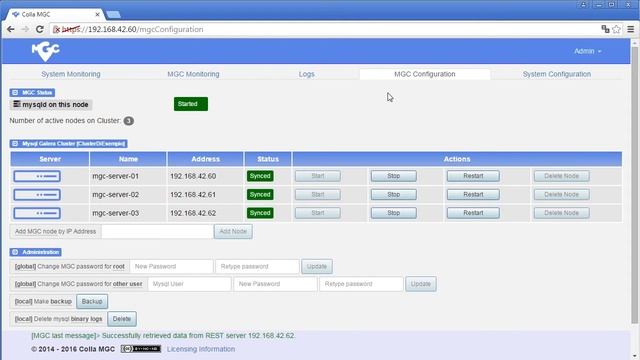Focus the Add MGC node IP field
Viewport: 640px width, 360px height.
pos(158,231)
